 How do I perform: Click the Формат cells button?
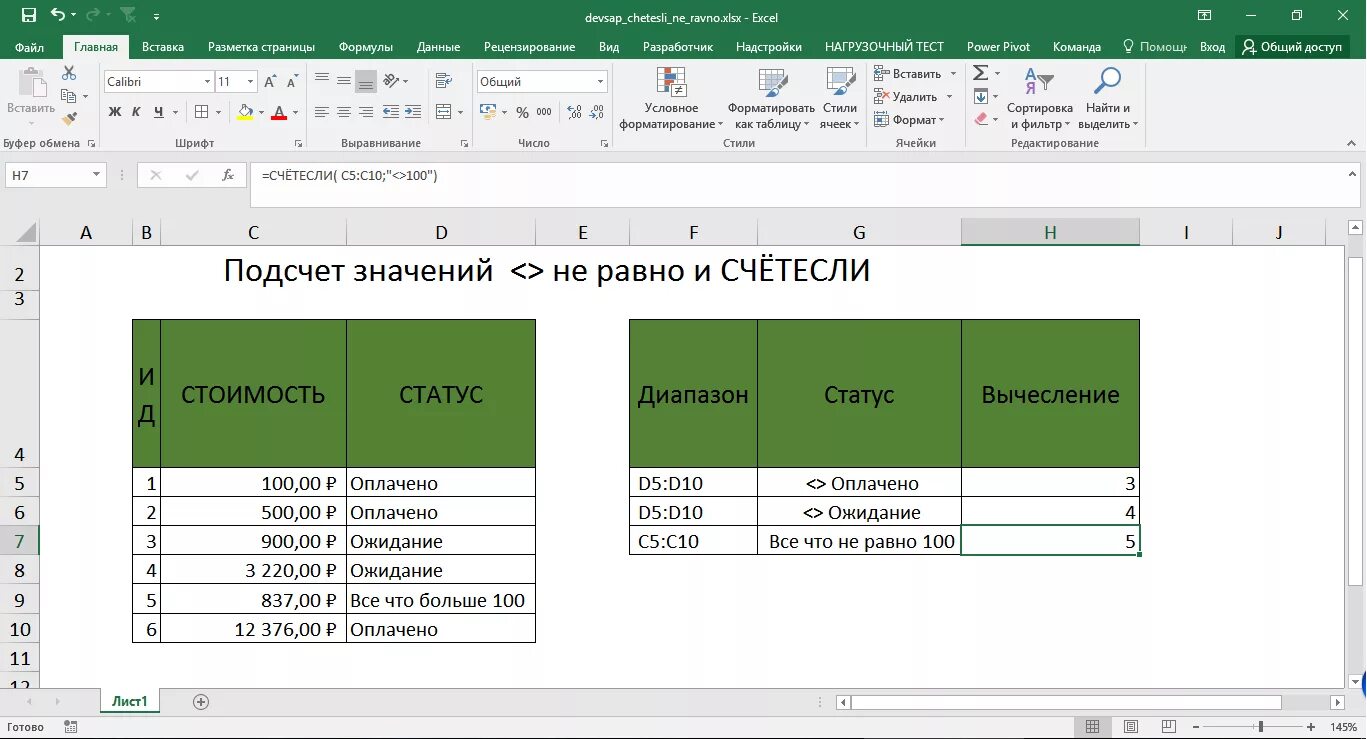909,120
